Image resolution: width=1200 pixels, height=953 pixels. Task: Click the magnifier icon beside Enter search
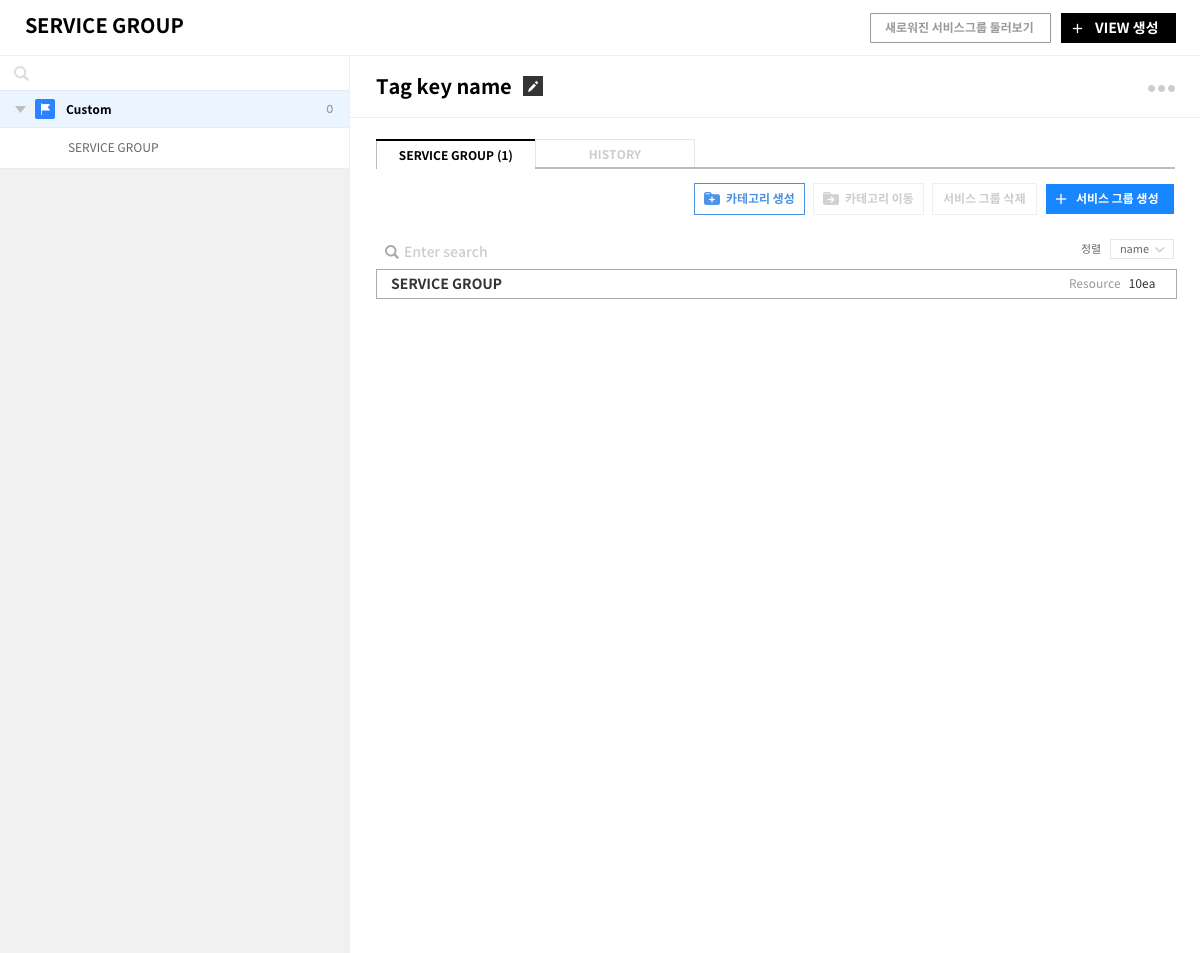(392, 252)
